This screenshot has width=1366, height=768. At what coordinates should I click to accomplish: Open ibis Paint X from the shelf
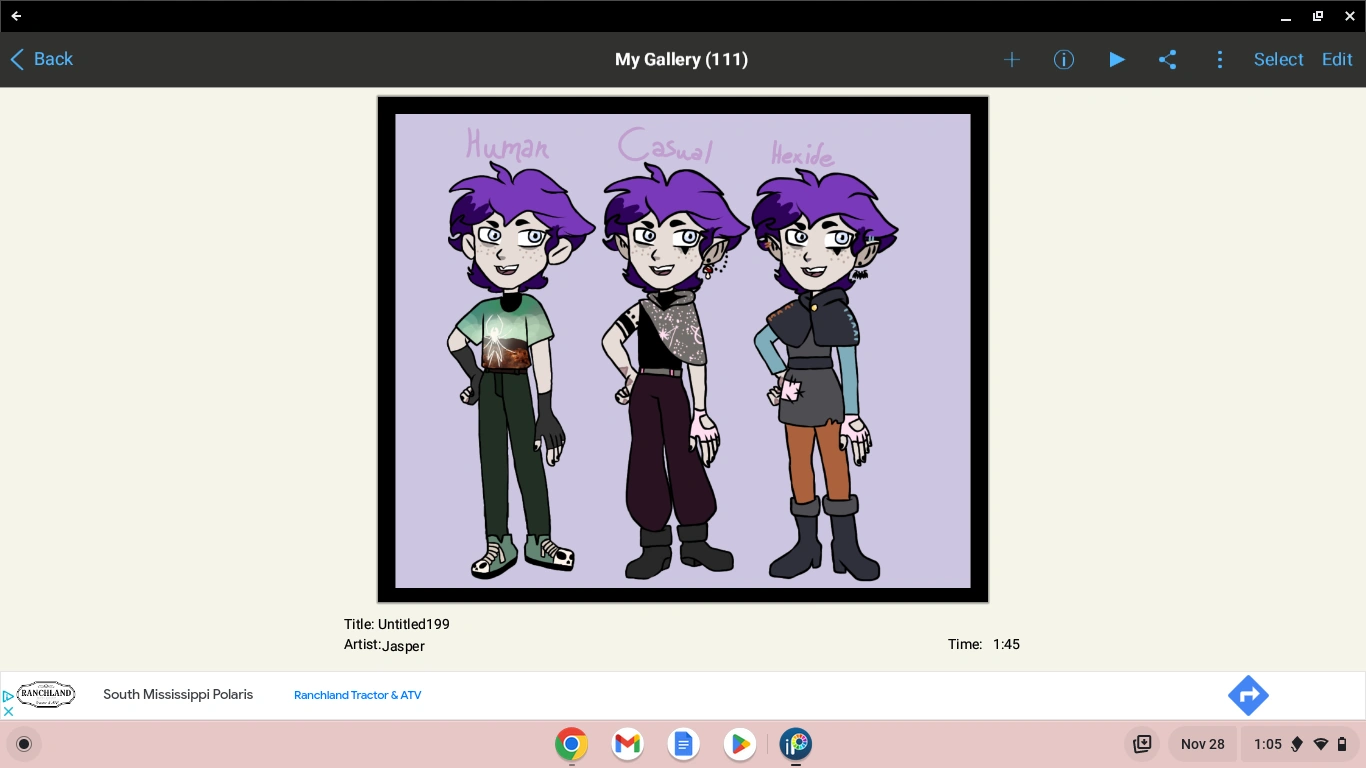pos(797,744)
